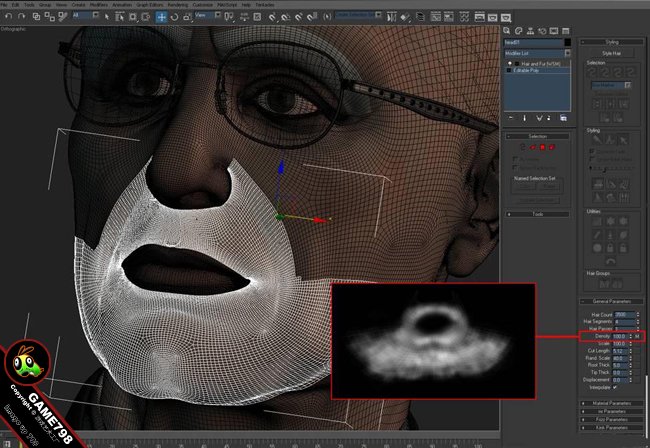The image size is (650, 448).
Task: Toggle first checkbox under Styling brushes
Action: click(x=592, y=151)
